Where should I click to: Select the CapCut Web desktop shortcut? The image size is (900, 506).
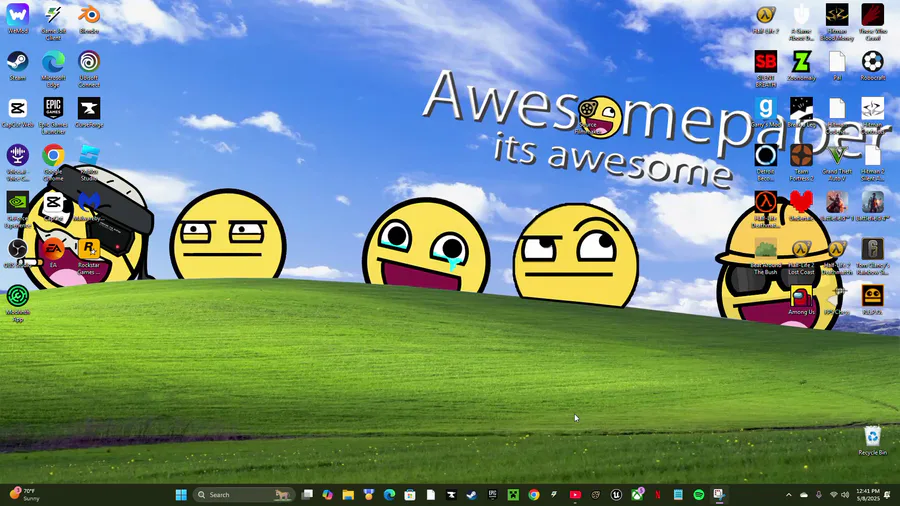tap(18, 112)
